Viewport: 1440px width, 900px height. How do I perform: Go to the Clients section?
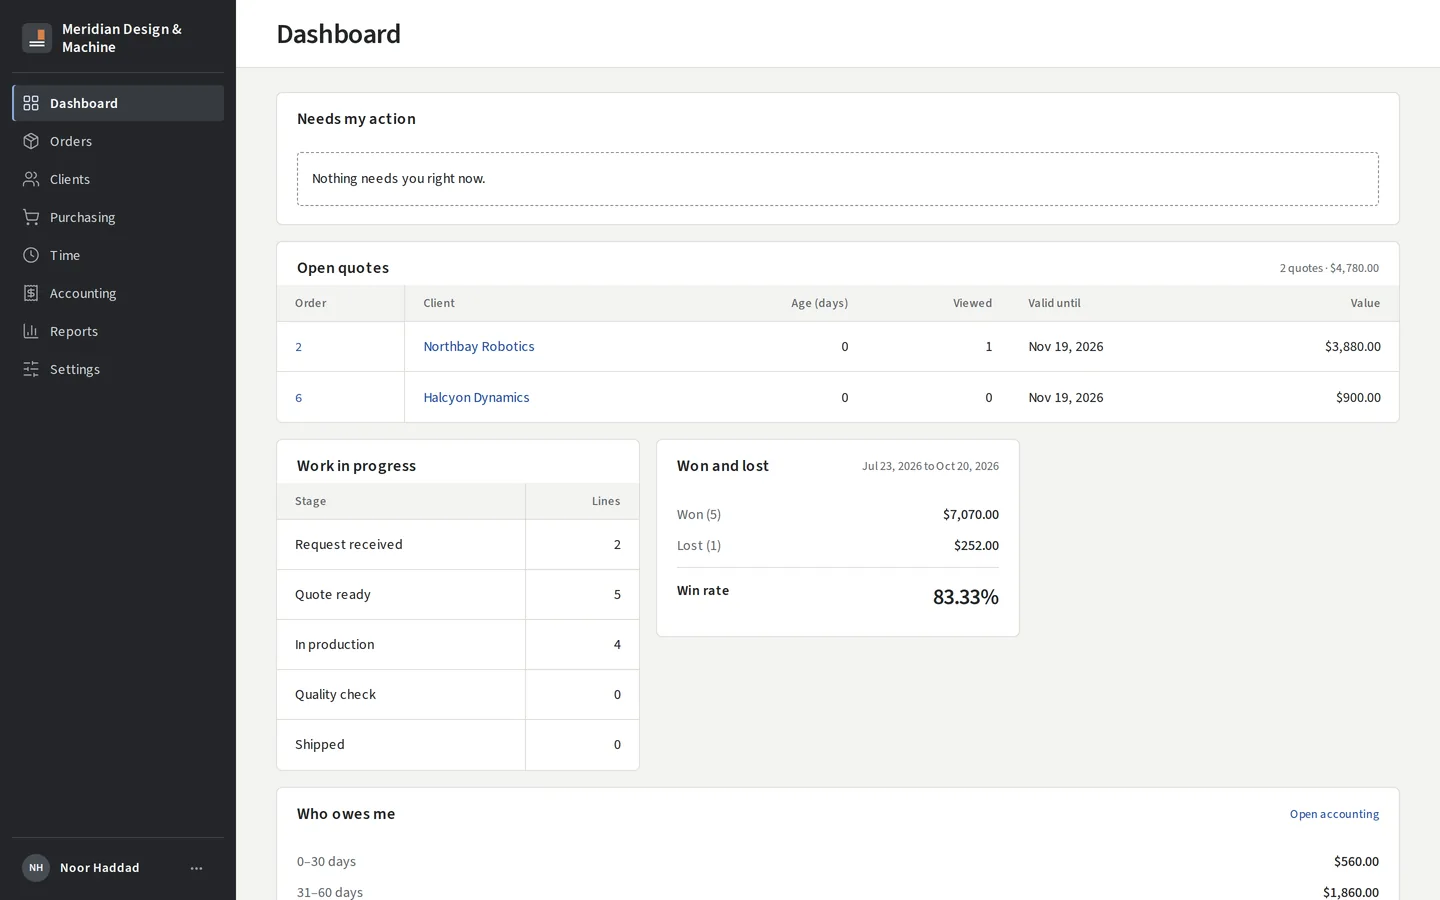click(x=118, y=179)
